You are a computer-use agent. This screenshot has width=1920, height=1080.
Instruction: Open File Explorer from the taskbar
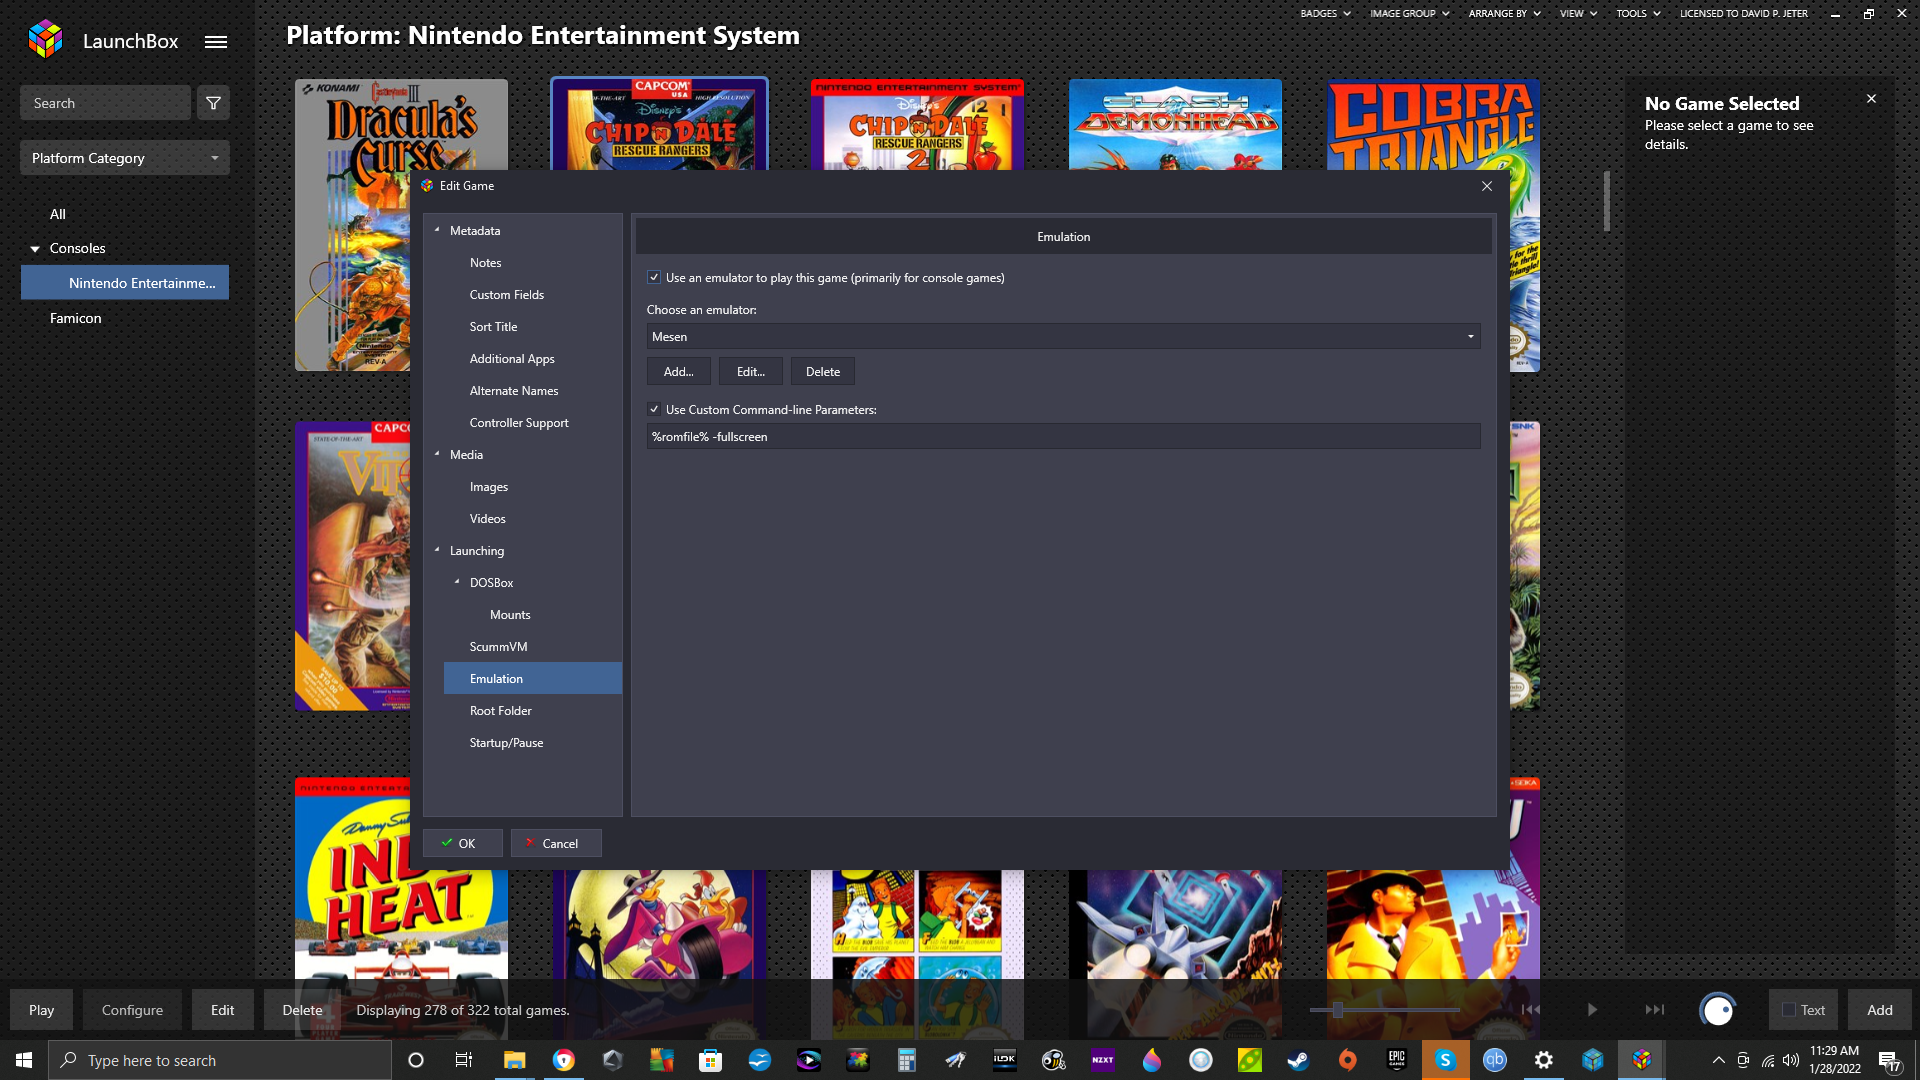click(x=514, y=1061)
